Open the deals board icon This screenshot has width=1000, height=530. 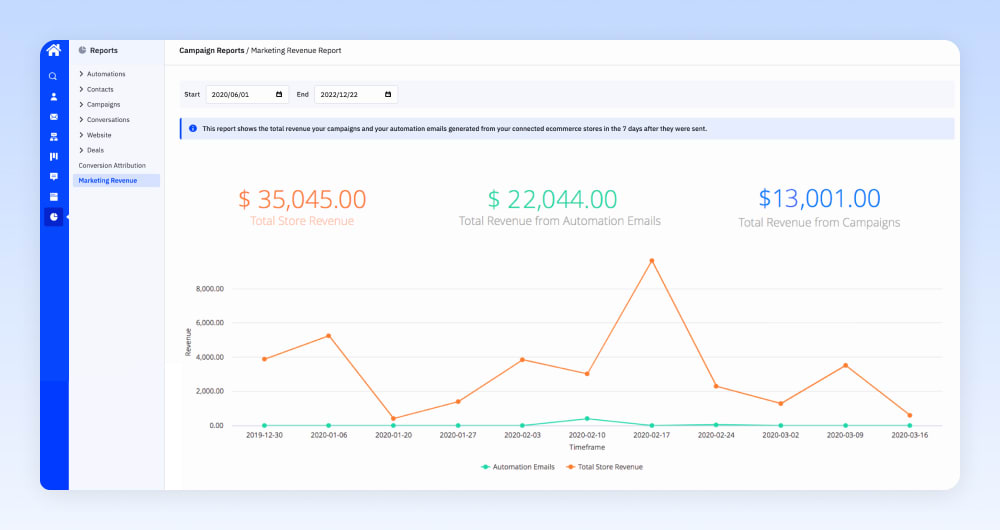(x=54, y=157)
